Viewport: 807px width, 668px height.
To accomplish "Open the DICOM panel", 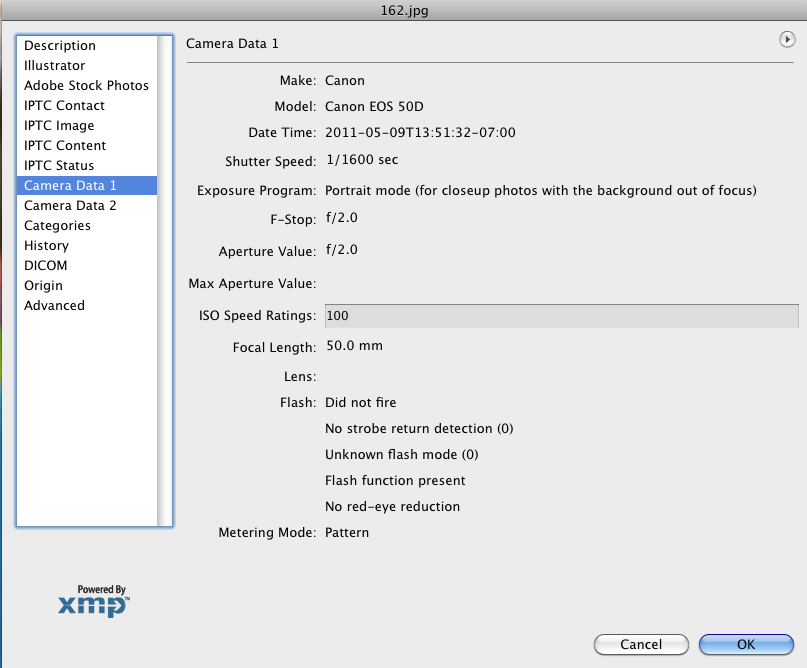I will (46, 266).
